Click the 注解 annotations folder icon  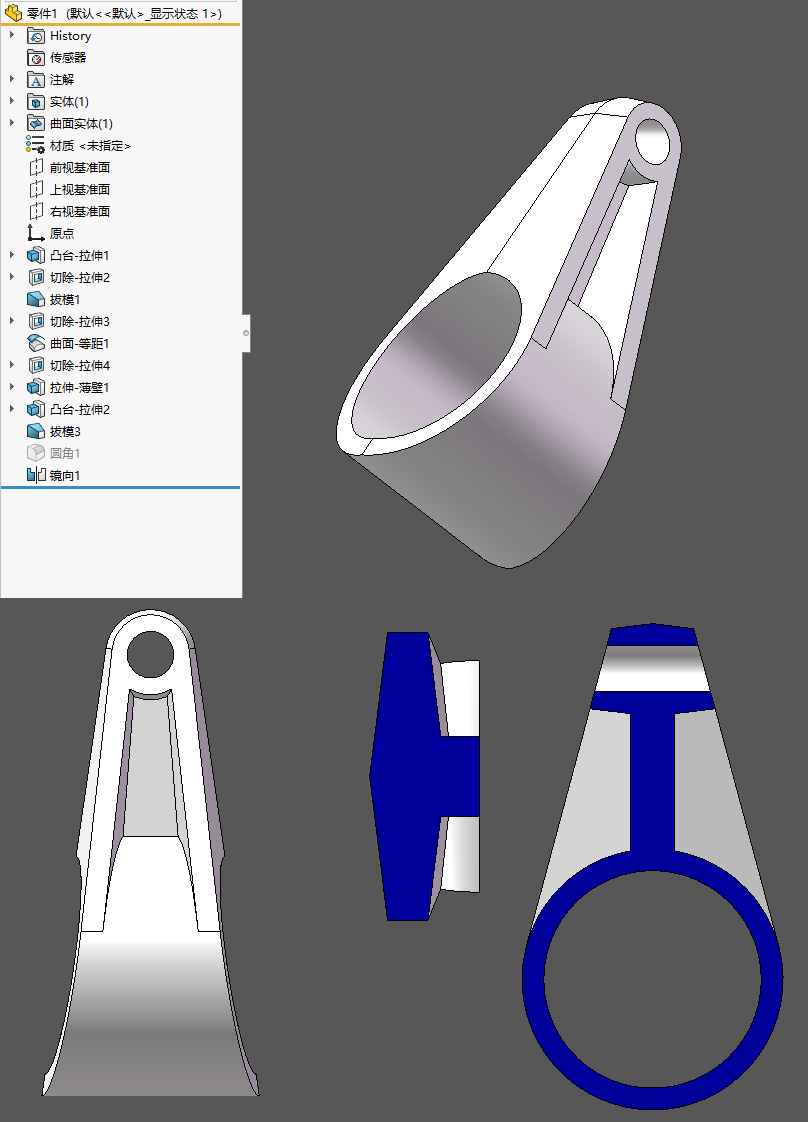click(x=36, y=79)
